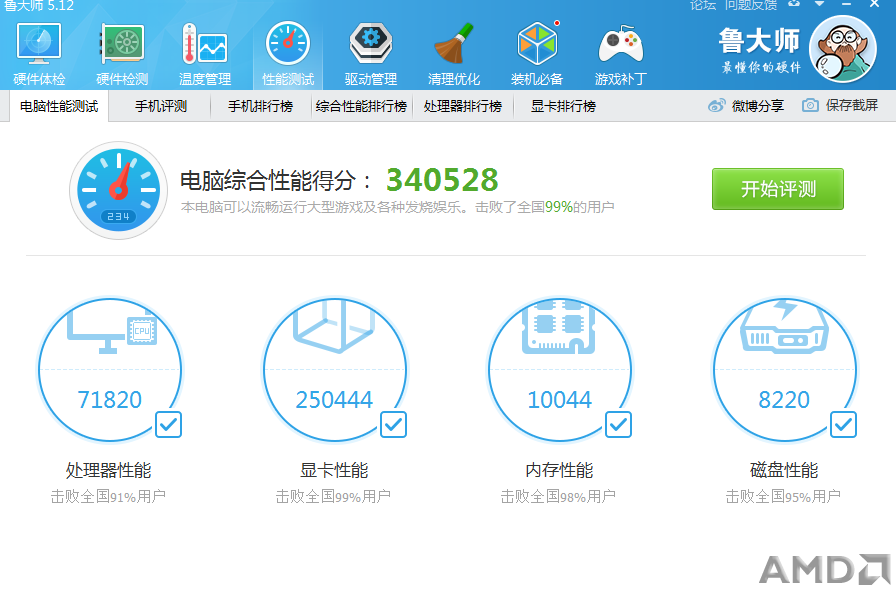Switch to 手机排行榜 tab
This screenshot has width=896, height=590.
point(261,106)
